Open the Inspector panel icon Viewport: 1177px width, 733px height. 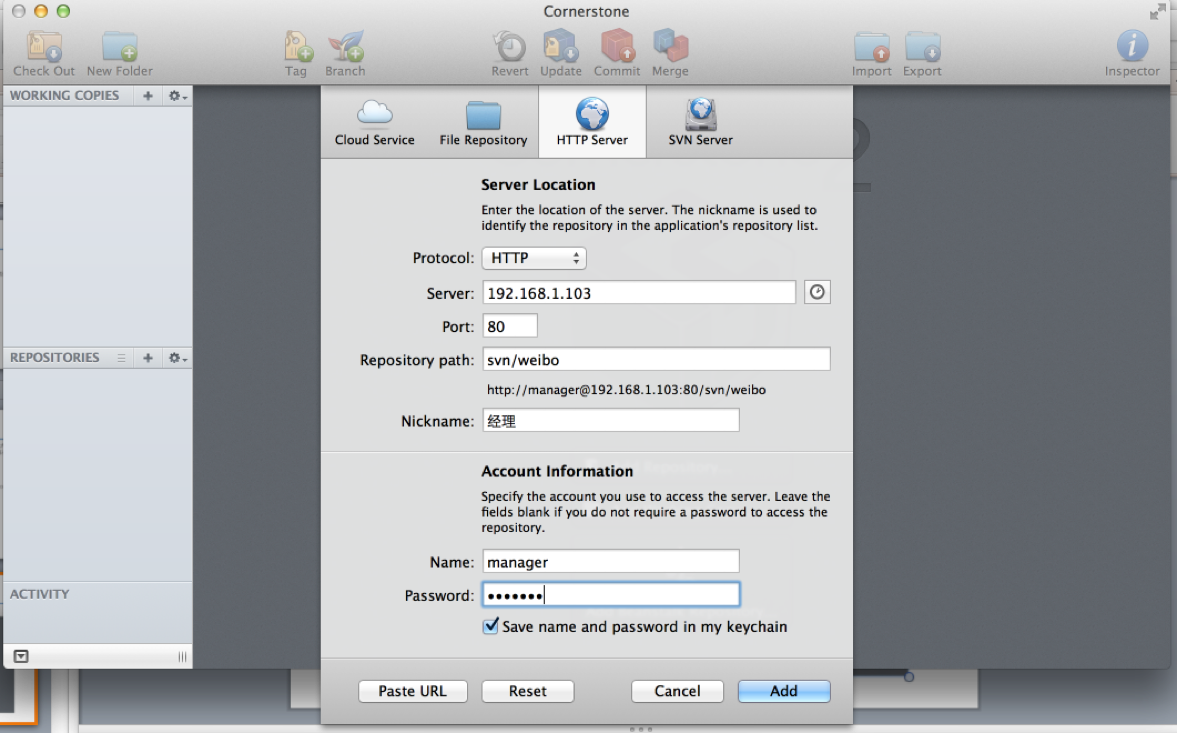pyautogui.click(x=1132, y=46)
